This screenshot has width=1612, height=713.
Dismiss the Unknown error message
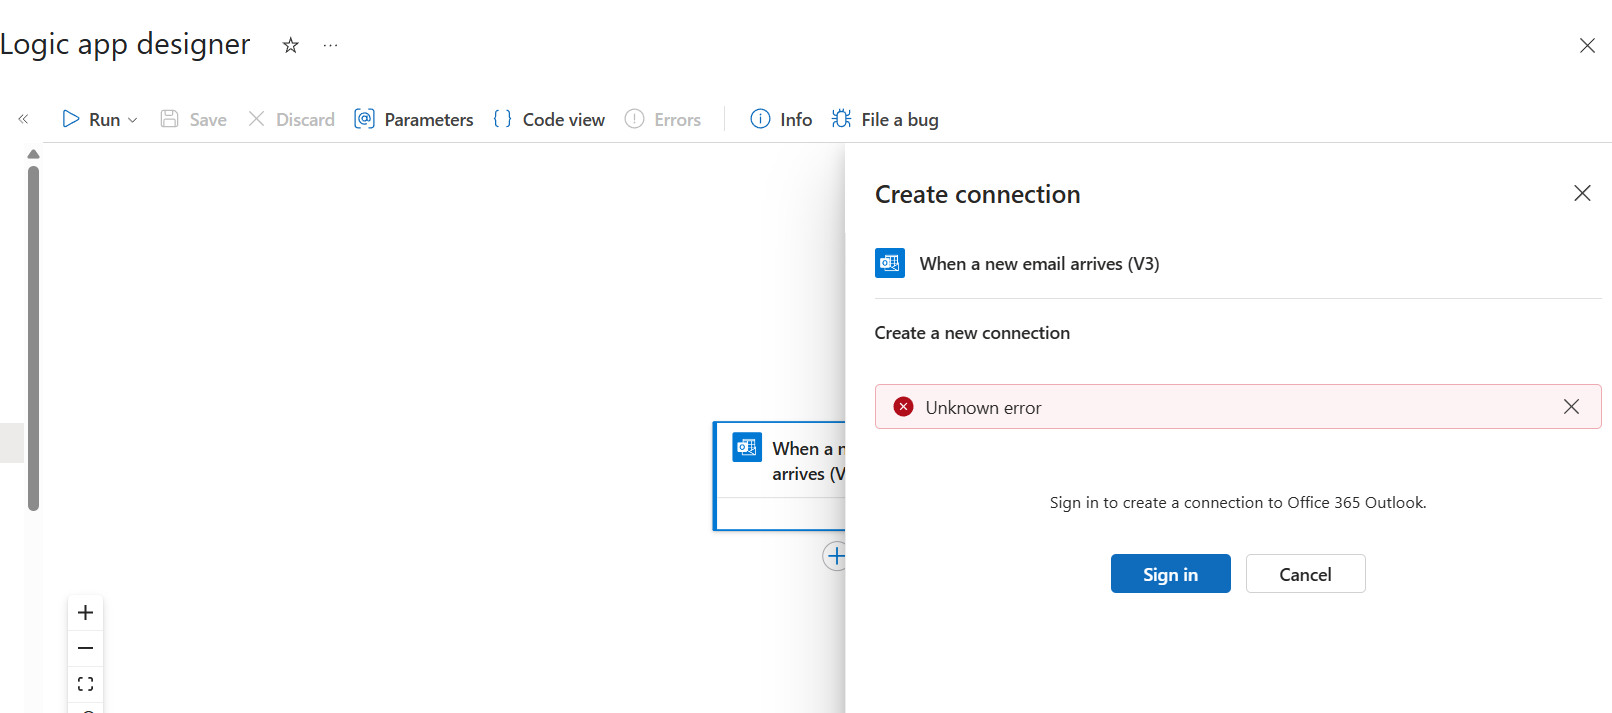(x=1571, y=406)
